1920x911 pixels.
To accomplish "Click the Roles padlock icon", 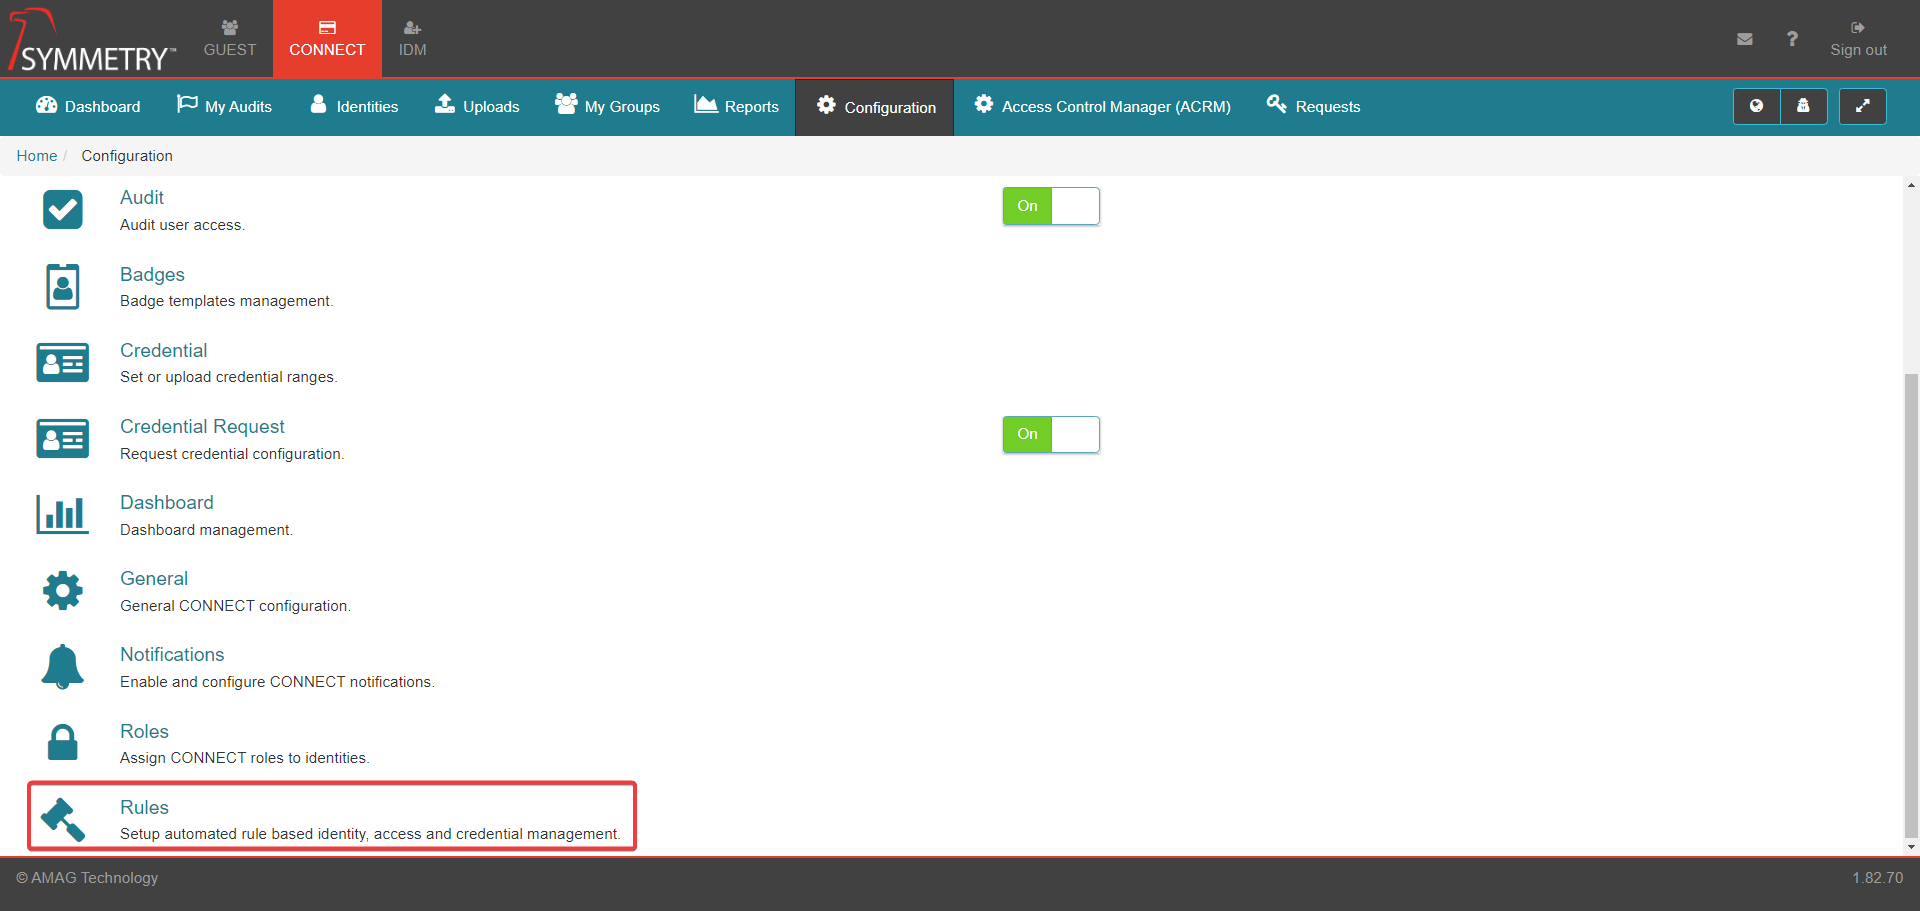I will click(x=62, y=742).
